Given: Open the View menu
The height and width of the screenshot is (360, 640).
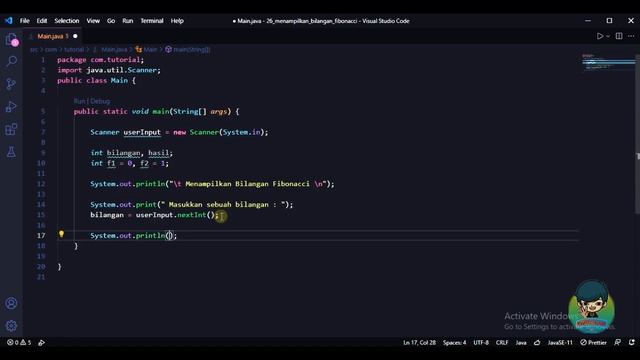Looking at the screenshot, I should tap(93, 21).
